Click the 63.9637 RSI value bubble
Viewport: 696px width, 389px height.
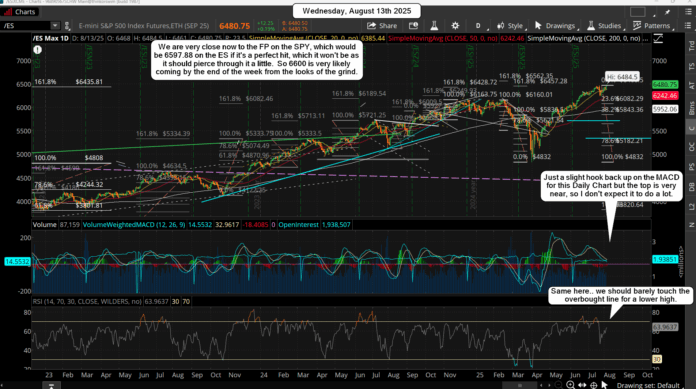tap(665, 327)
